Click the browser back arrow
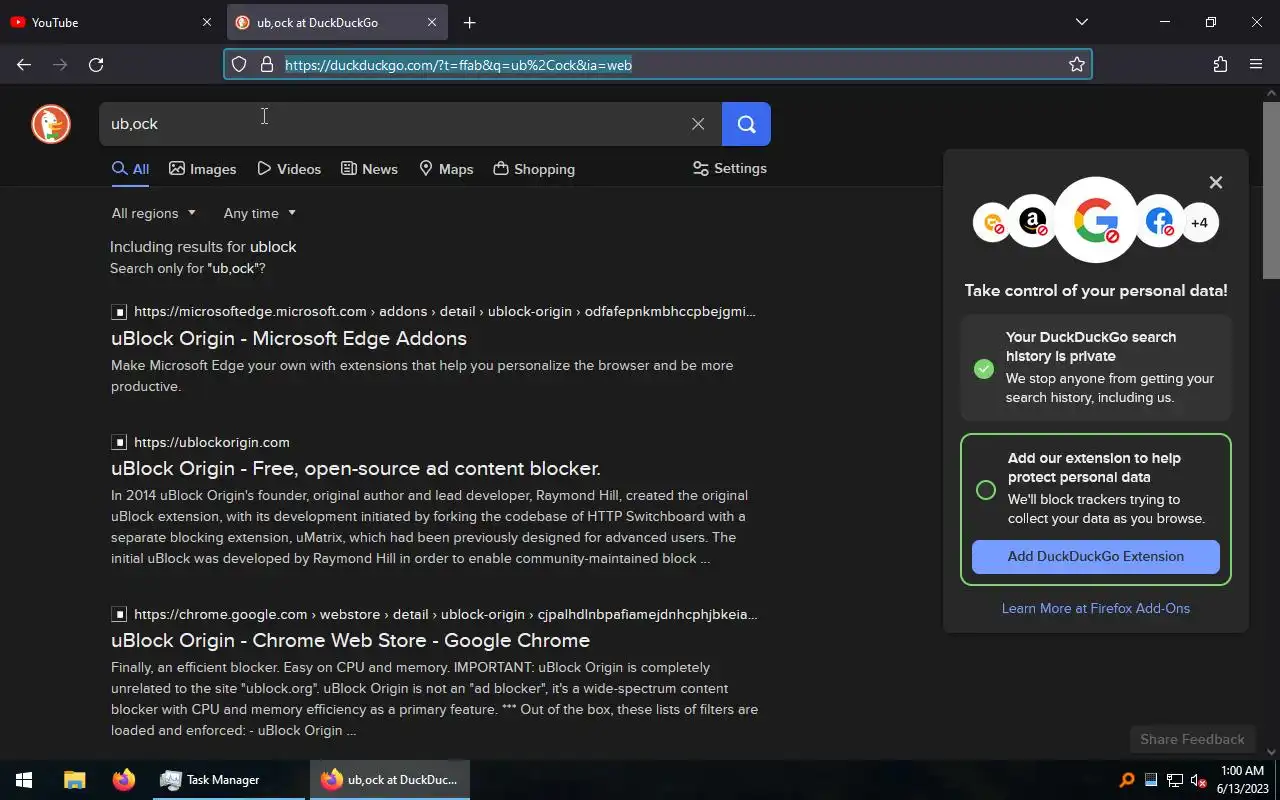Image resolution: width=1280 pixels, height=800 pixels. click(x=24, y=65)
